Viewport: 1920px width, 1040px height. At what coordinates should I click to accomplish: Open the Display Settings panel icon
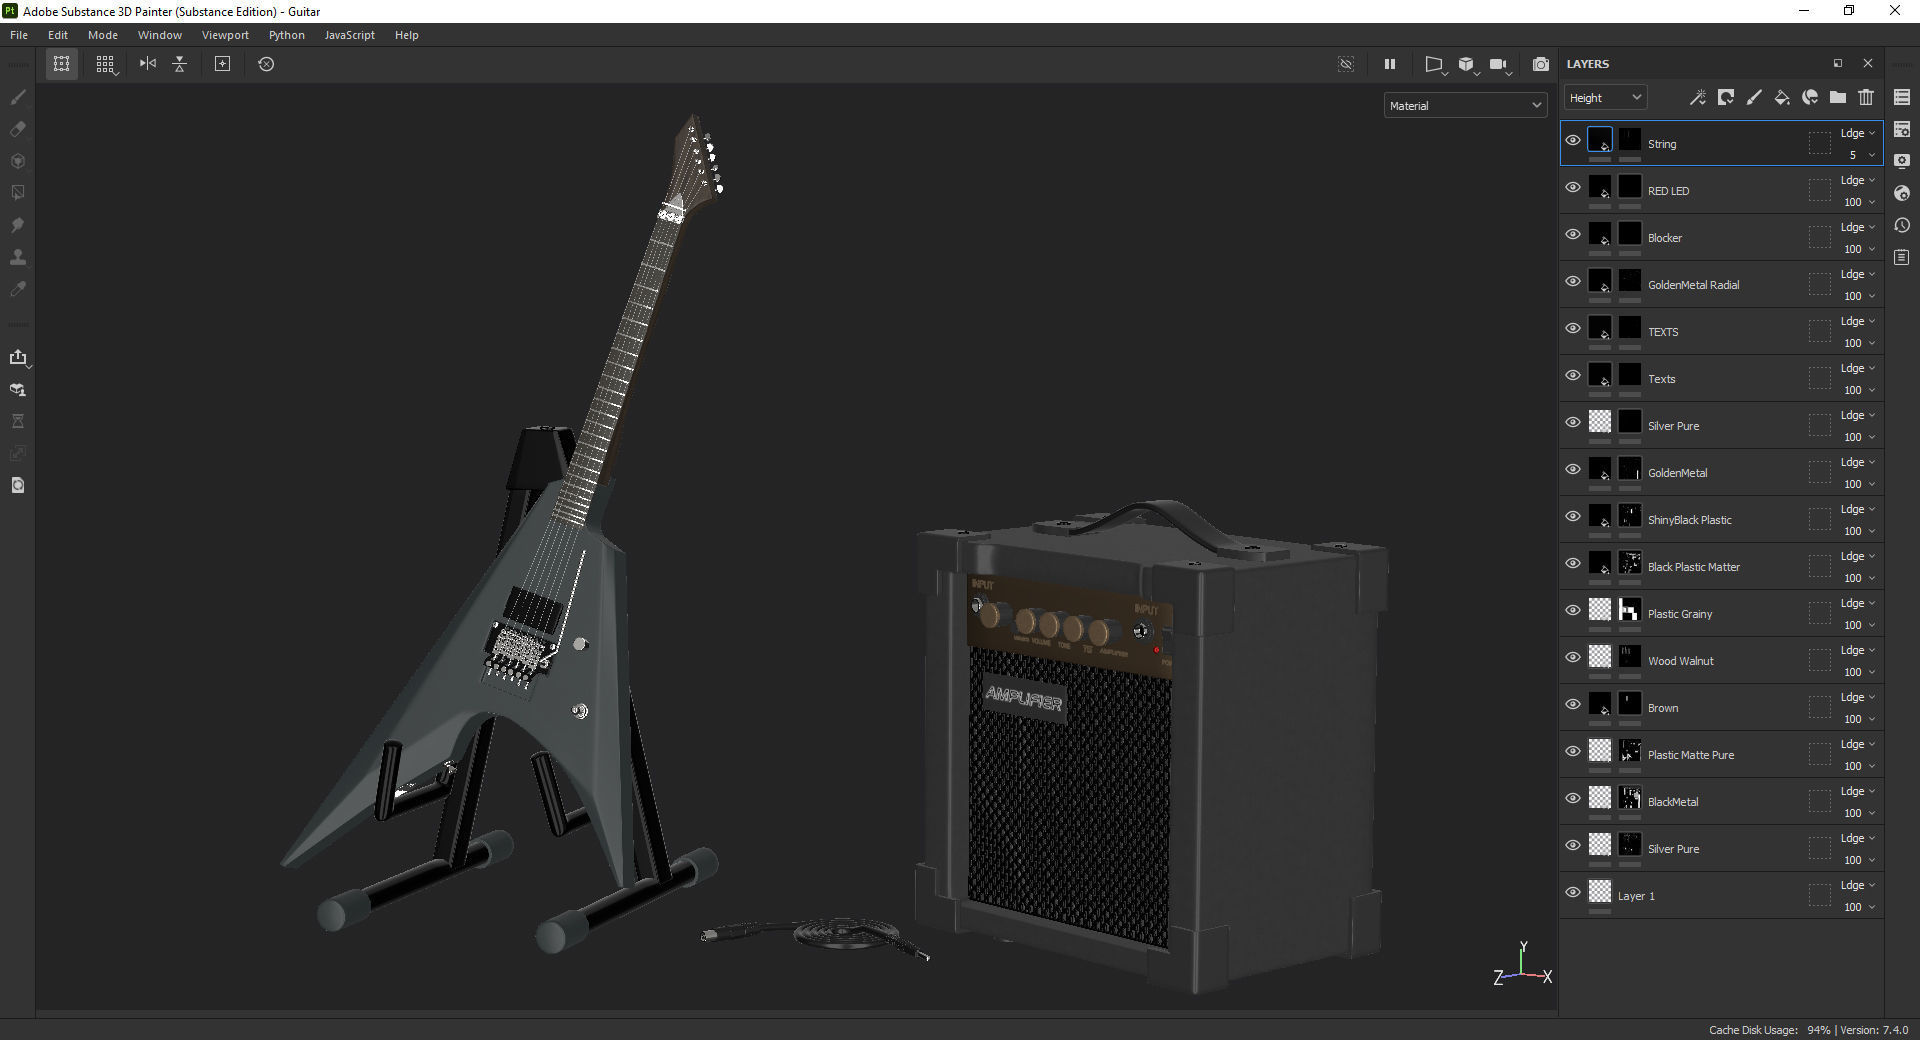[x=1902, y=161]
